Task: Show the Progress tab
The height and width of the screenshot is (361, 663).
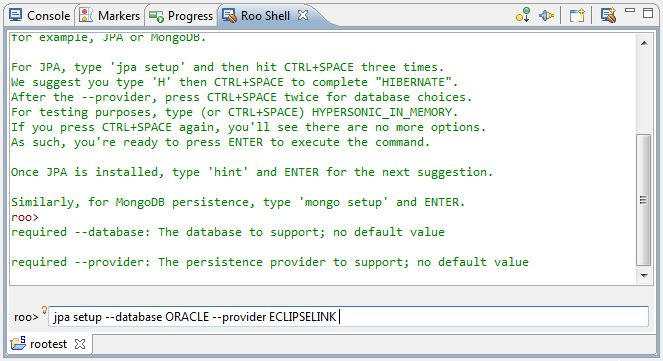Action: point(181,16)
